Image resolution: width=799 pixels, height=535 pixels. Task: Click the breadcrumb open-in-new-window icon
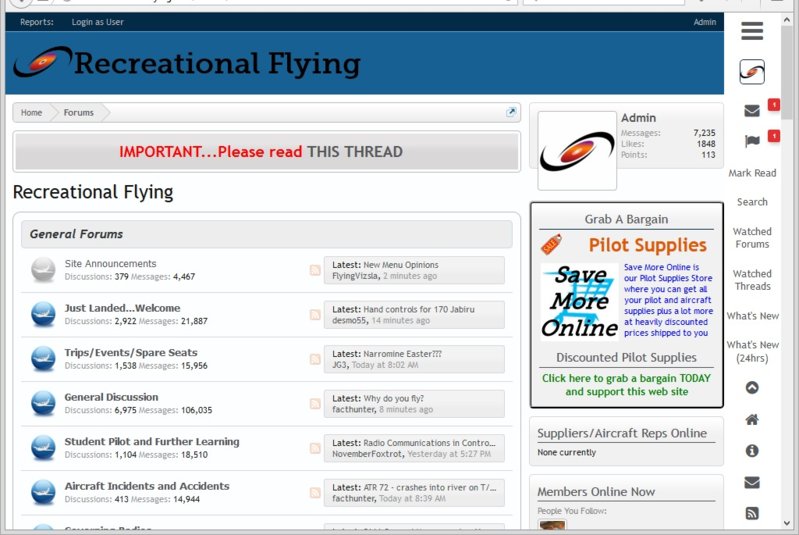(x=511, y=112)
